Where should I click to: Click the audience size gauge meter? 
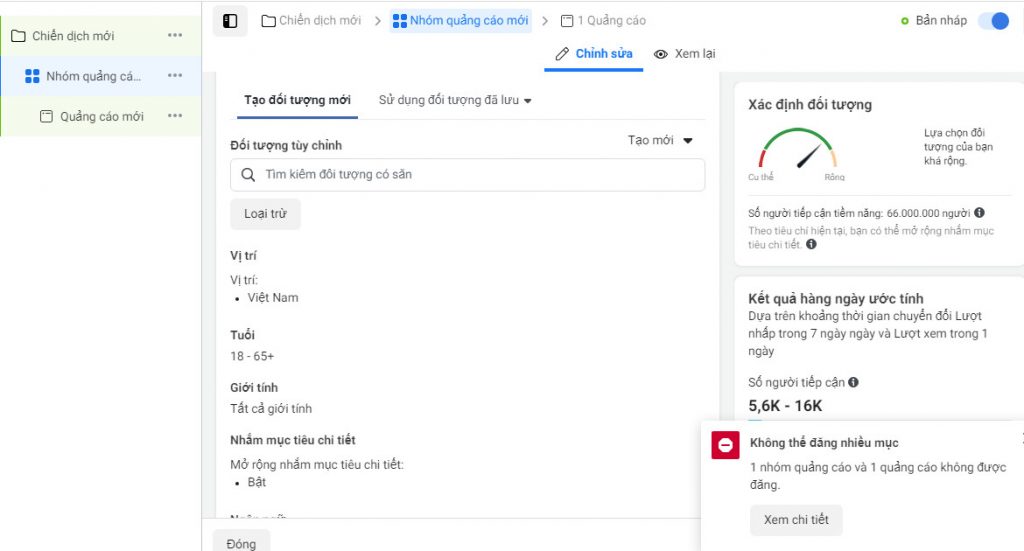(x=797, y=150)
